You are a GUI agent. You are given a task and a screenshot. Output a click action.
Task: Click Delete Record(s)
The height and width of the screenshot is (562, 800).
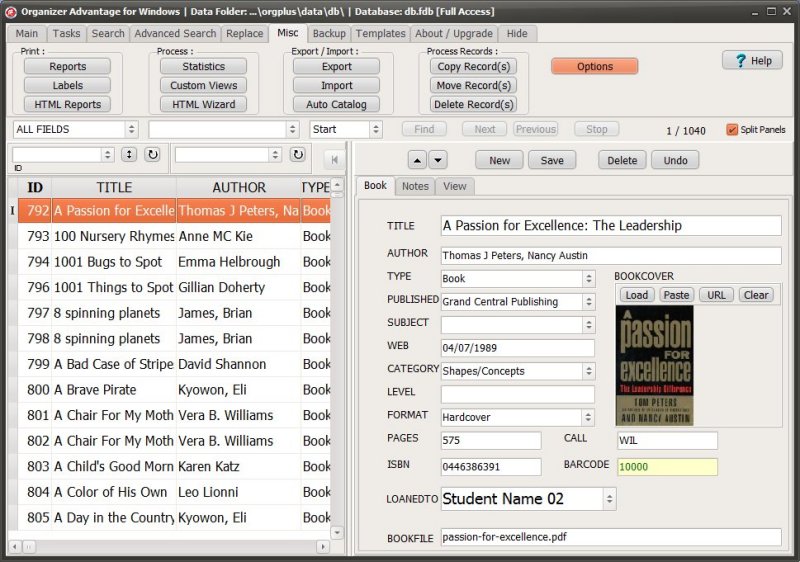pos(473,105)
